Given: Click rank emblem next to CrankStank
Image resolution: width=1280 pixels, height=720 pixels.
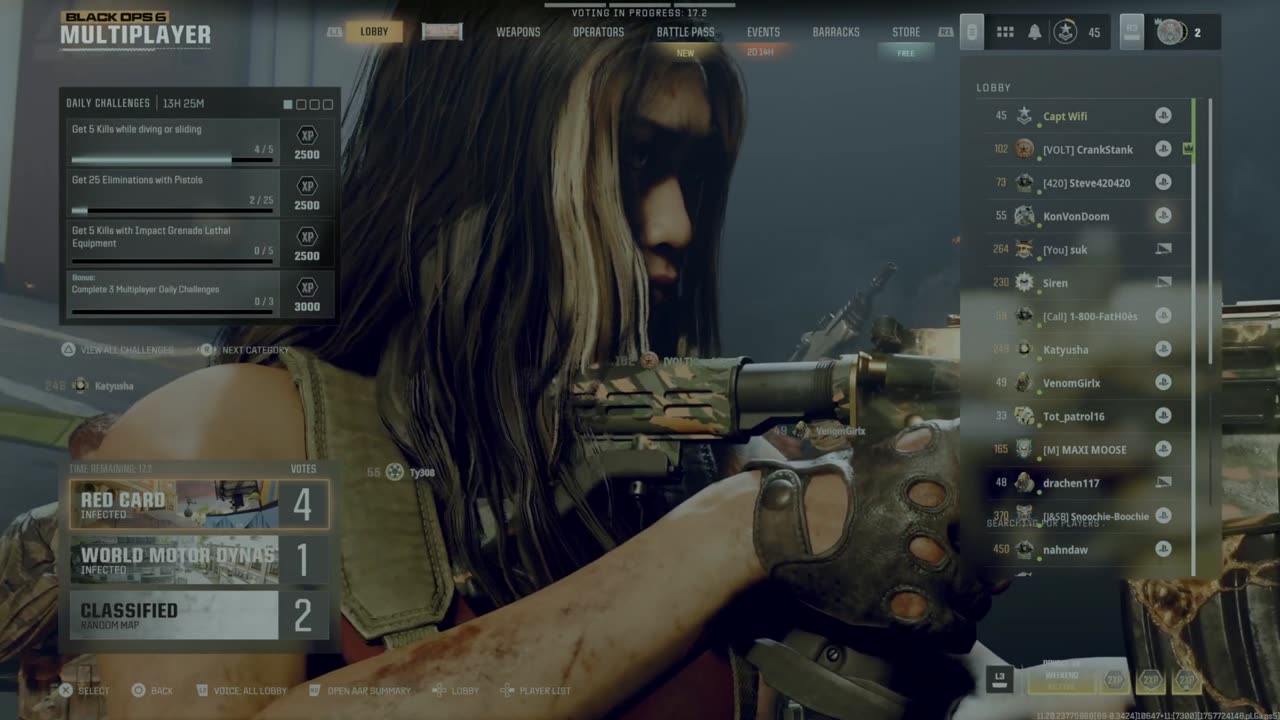Looking at the screenshot, I should 1024,149.
